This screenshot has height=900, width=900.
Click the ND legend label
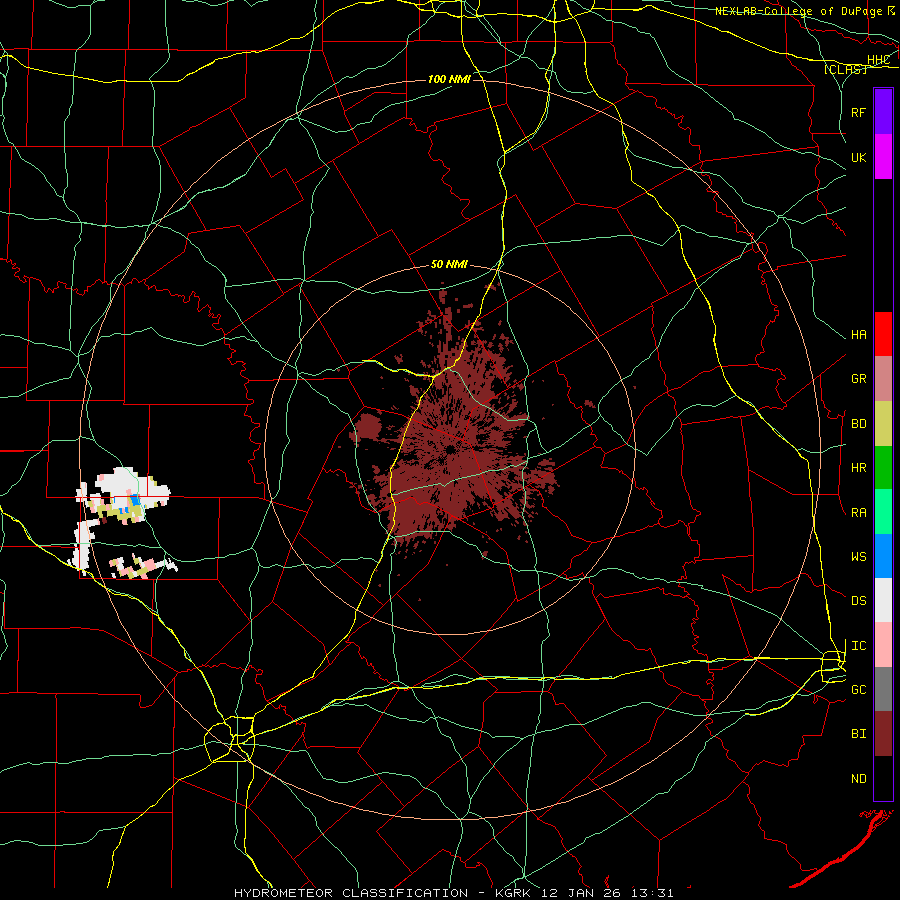pyautogui.click(x=858, y=779)
